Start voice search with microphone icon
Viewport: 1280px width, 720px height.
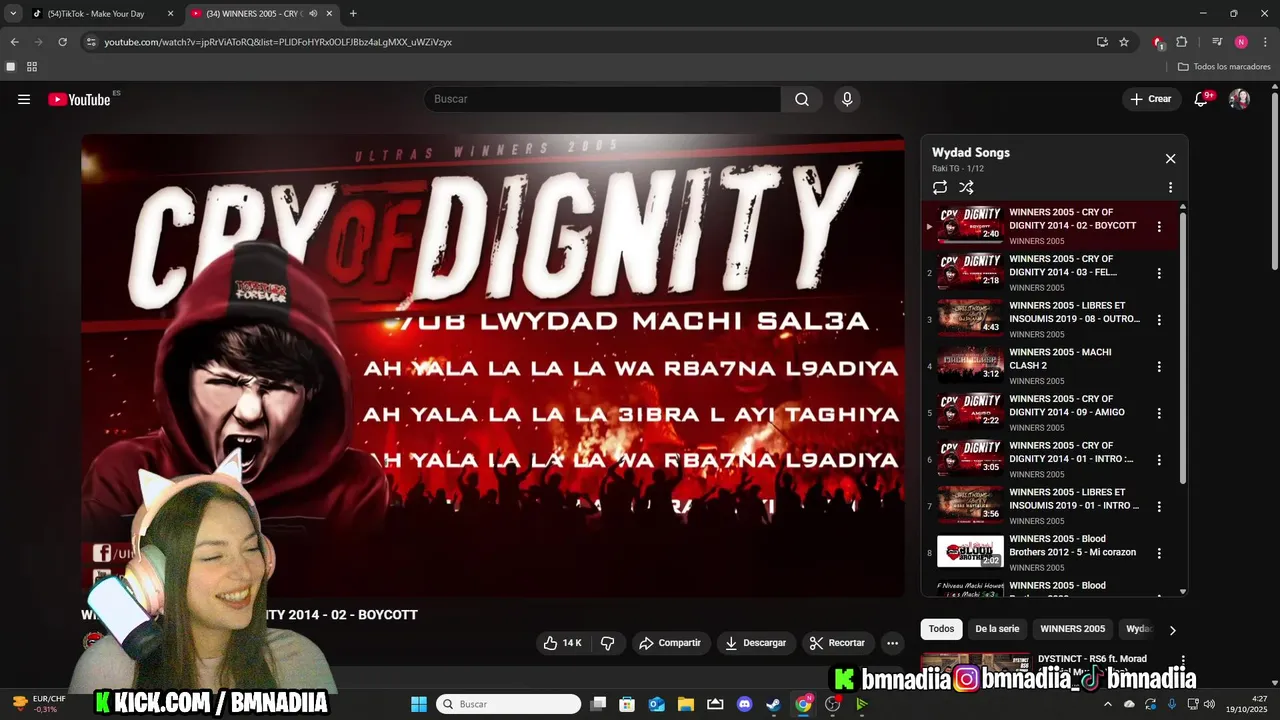pos(847,99)
